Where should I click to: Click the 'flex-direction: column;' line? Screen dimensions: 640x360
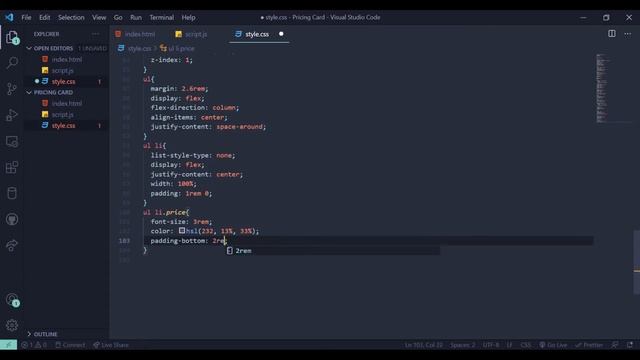pyautogui.click(x=195, y=108)
